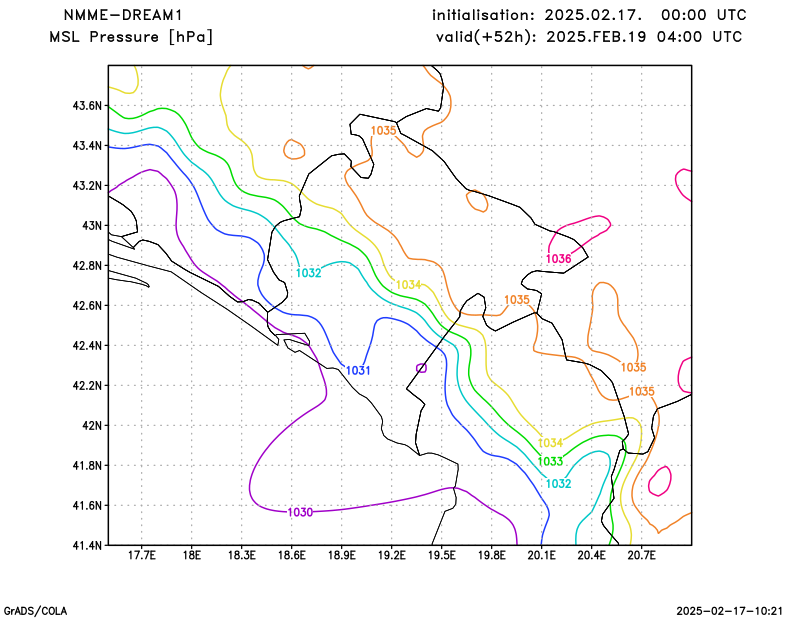Viewport: 800px width, 618px height.
Task: Click the 19.8E longitude label
Action: click(491, 555)
